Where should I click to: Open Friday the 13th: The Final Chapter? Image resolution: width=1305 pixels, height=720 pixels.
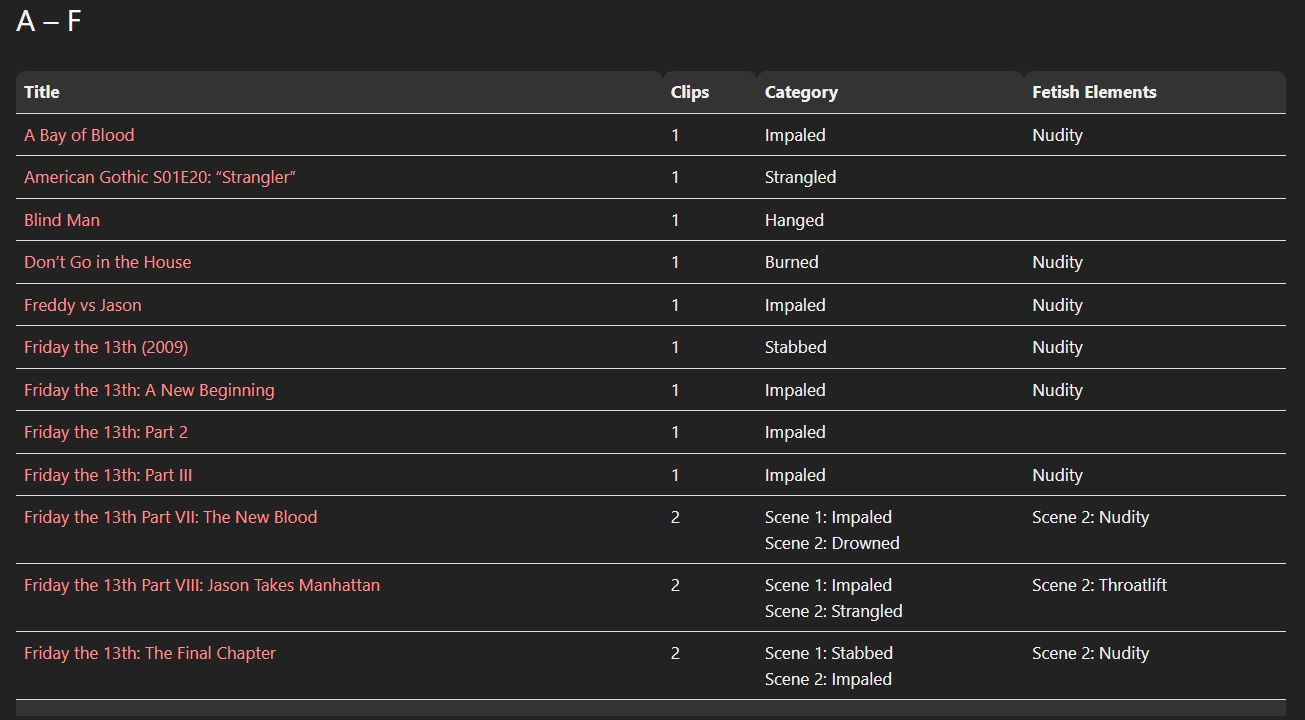(150, 653)
